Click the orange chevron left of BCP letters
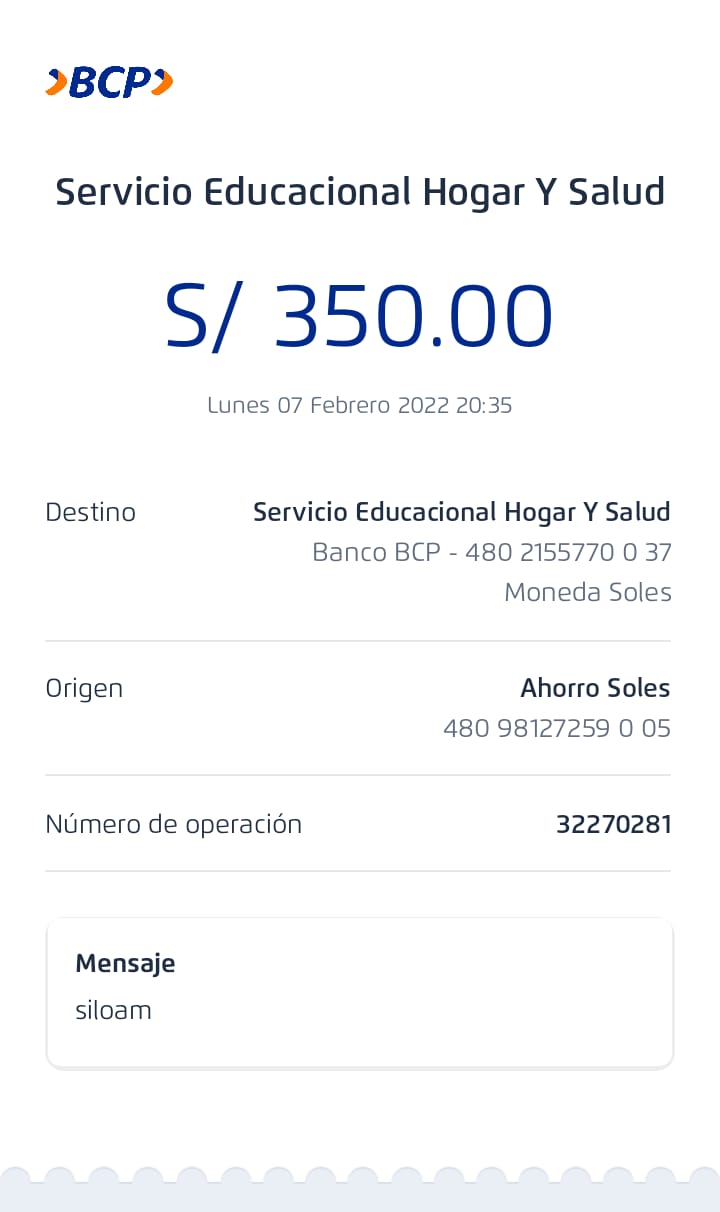The image size is (720, 1212). 56,82
